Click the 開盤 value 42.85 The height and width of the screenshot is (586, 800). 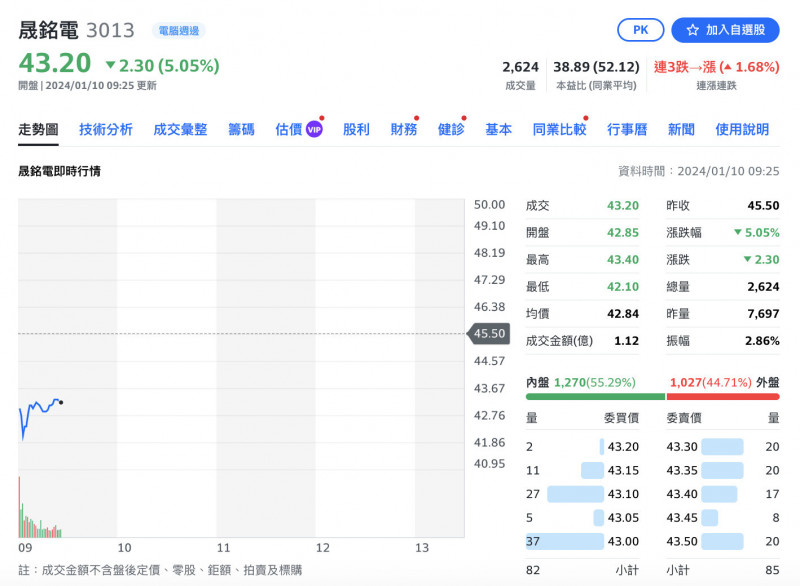point(622,233)
